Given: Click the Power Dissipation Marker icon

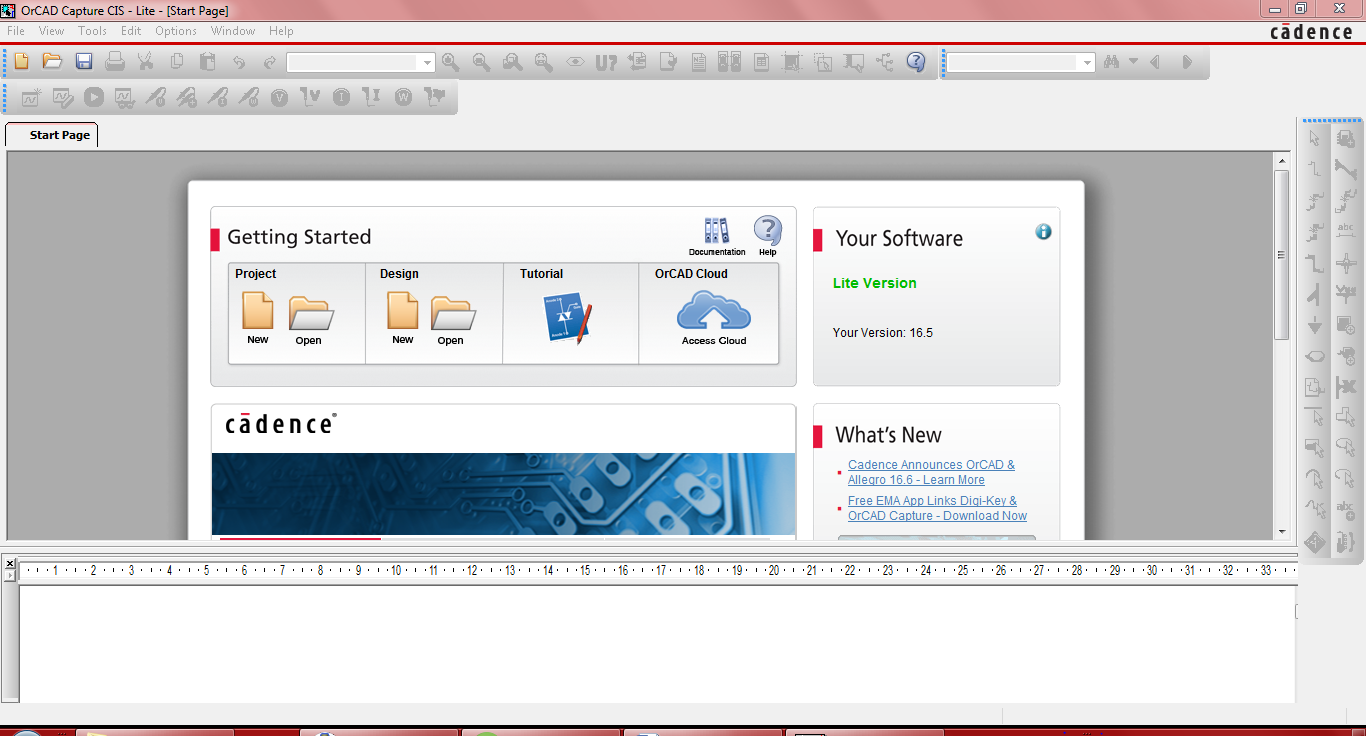Looking at the screenshot, I should (x=248, y=98).
